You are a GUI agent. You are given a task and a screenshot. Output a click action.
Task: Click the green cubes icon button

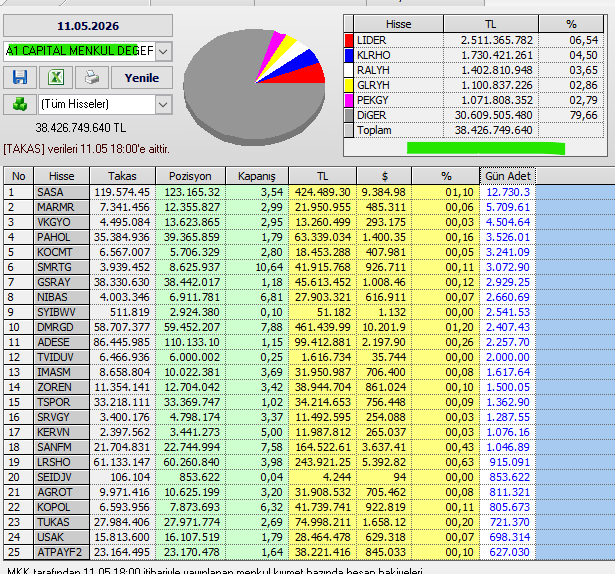20,104
